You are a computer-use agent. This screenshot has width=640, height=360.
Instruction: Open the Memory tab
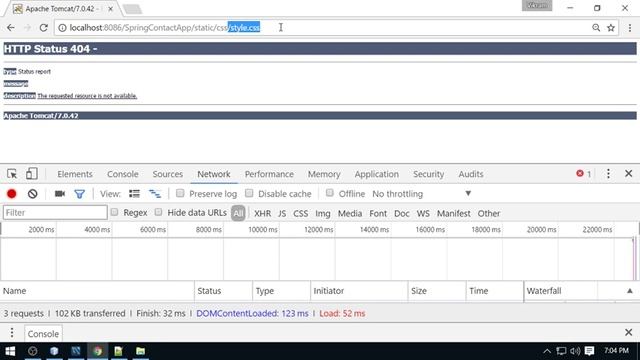click(324, 174)
